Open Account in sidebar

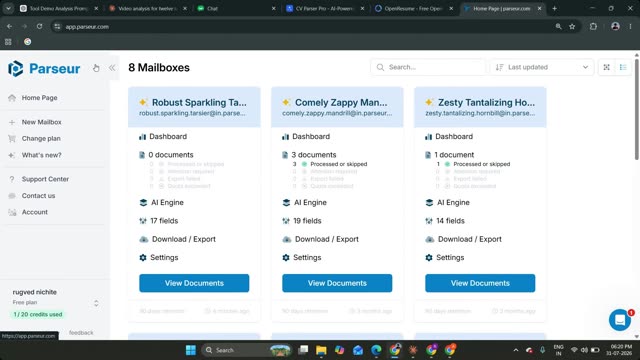click(35, 212)
